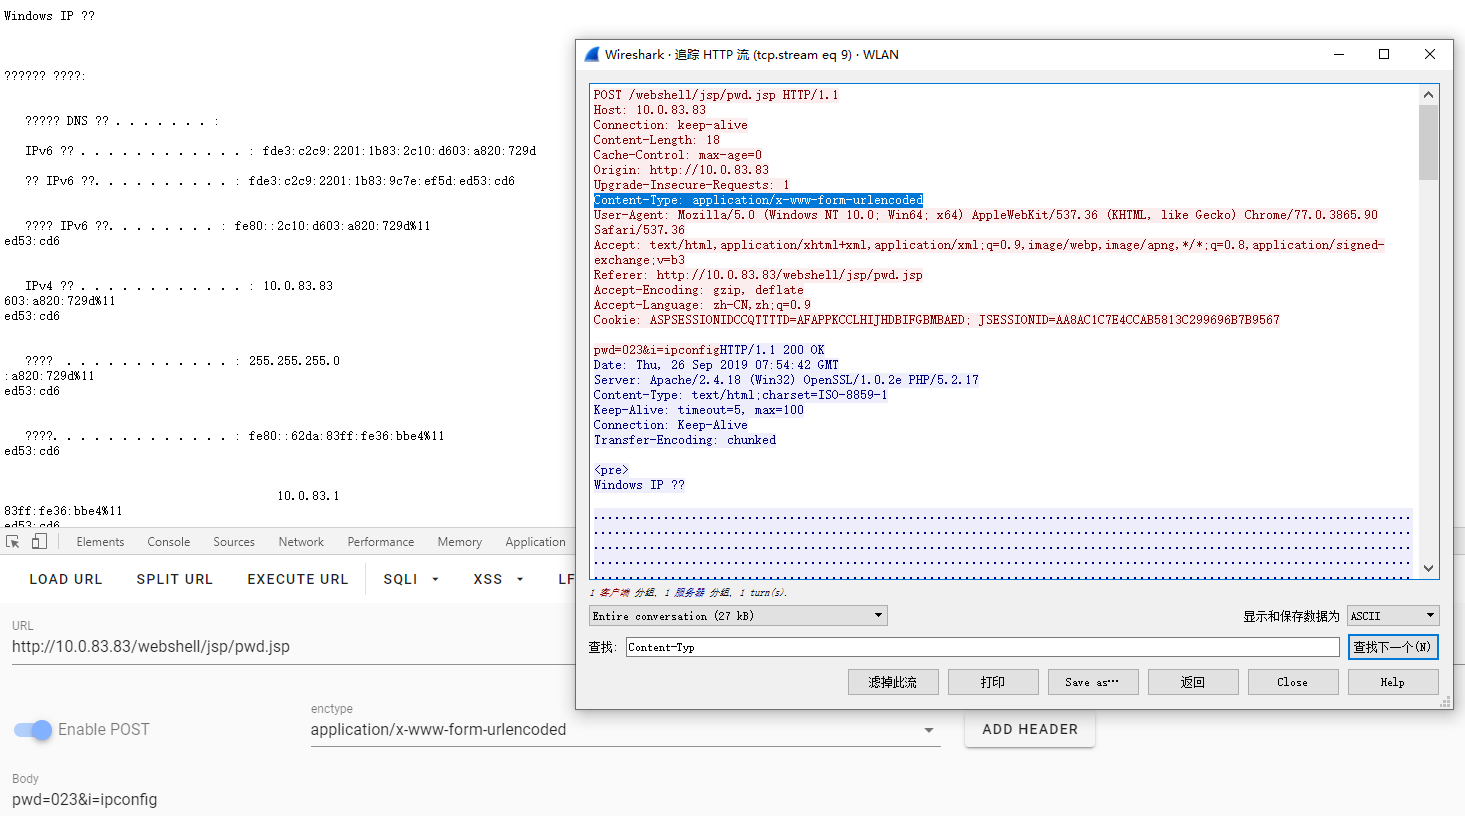The width and height of the screenshot is (1465, 816).
Task: Click the Date: Thu, 26 Sep 2019 line
Action: [x=716, y=365]
